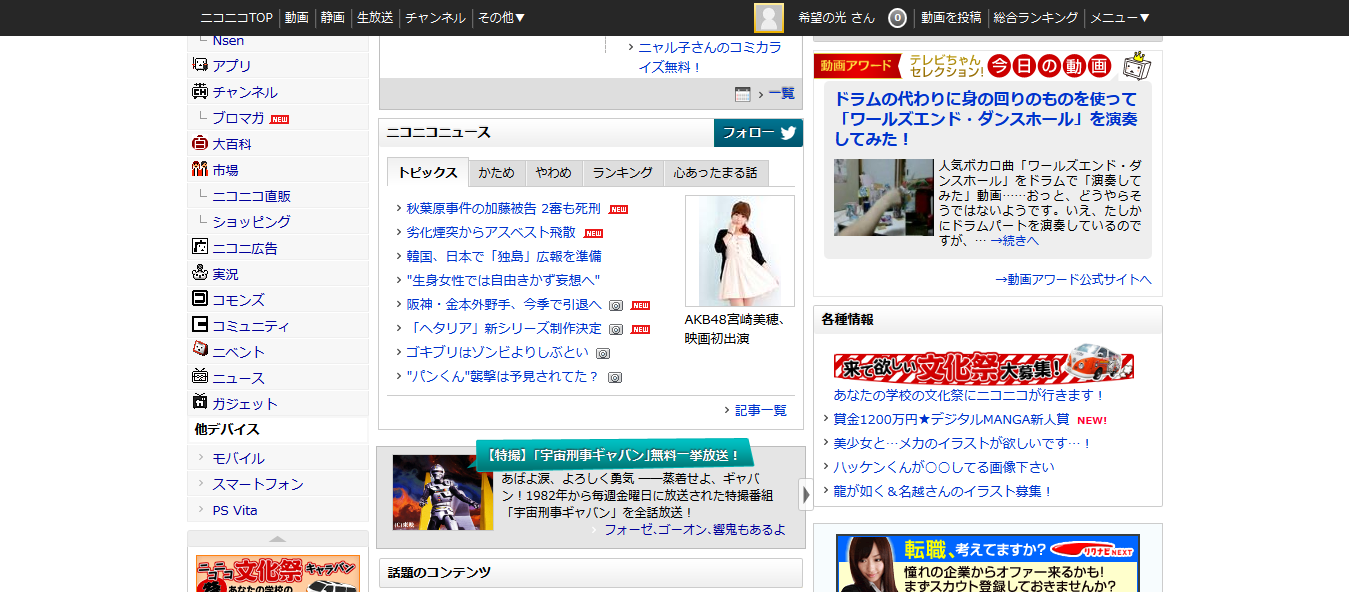Open ブロマガ sidebar sub-item
Screen dimensions: 1349x592
click(x=238, y=117)
